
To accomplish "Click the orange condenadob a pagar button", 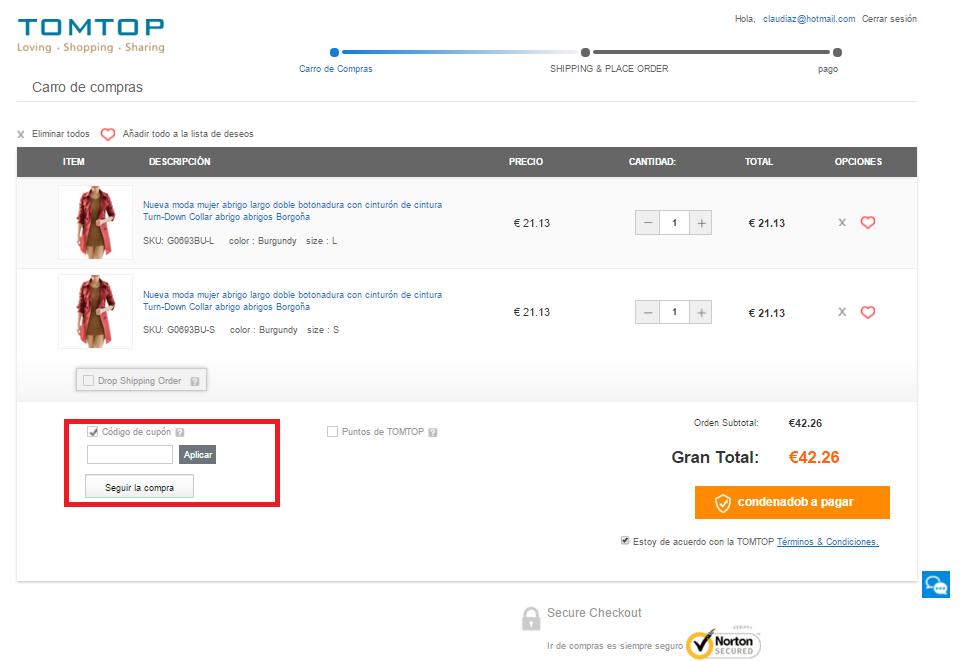I will click(x=792, y=502).
